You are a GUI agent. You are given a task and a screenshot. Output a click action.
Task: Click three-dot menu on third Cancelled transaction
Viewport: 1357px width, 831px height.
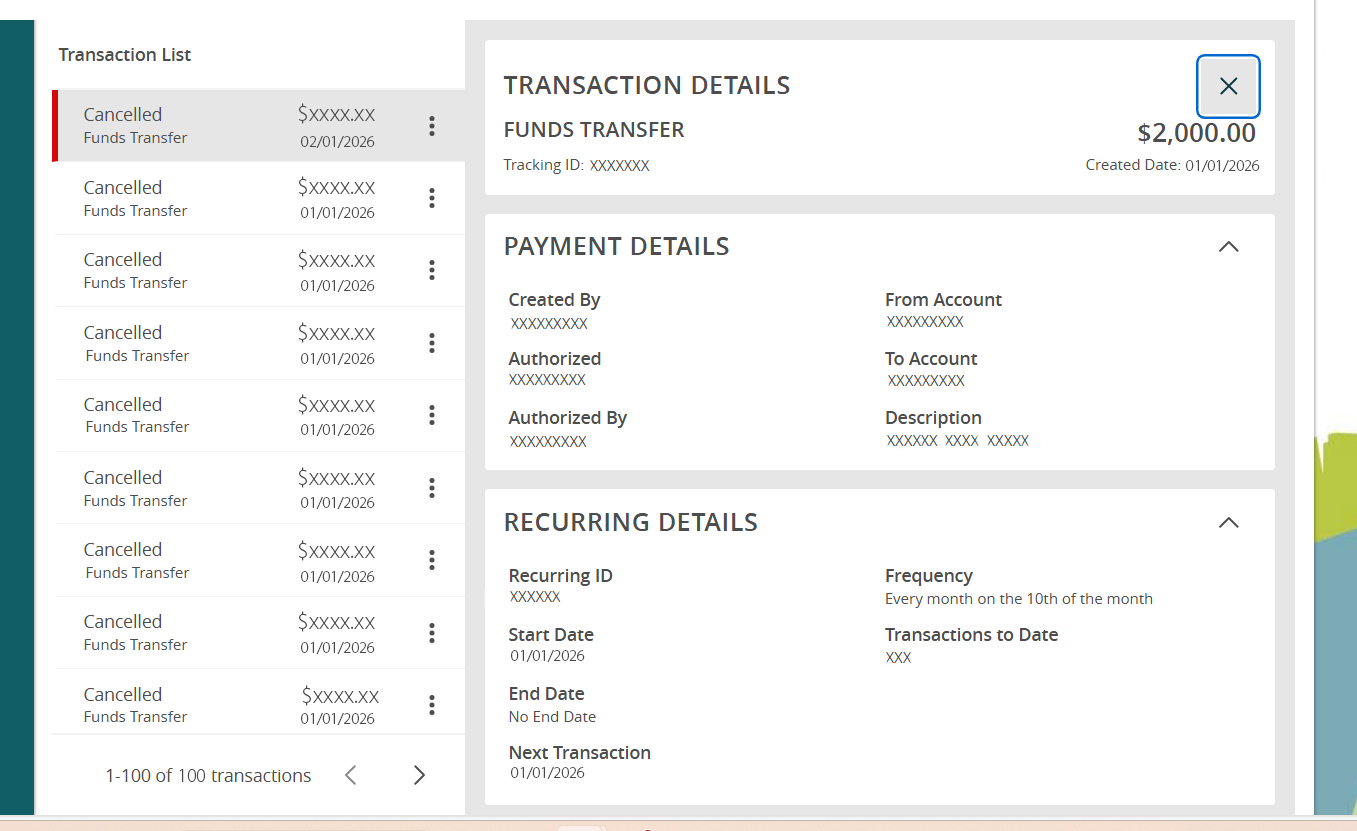pos(432,270)
